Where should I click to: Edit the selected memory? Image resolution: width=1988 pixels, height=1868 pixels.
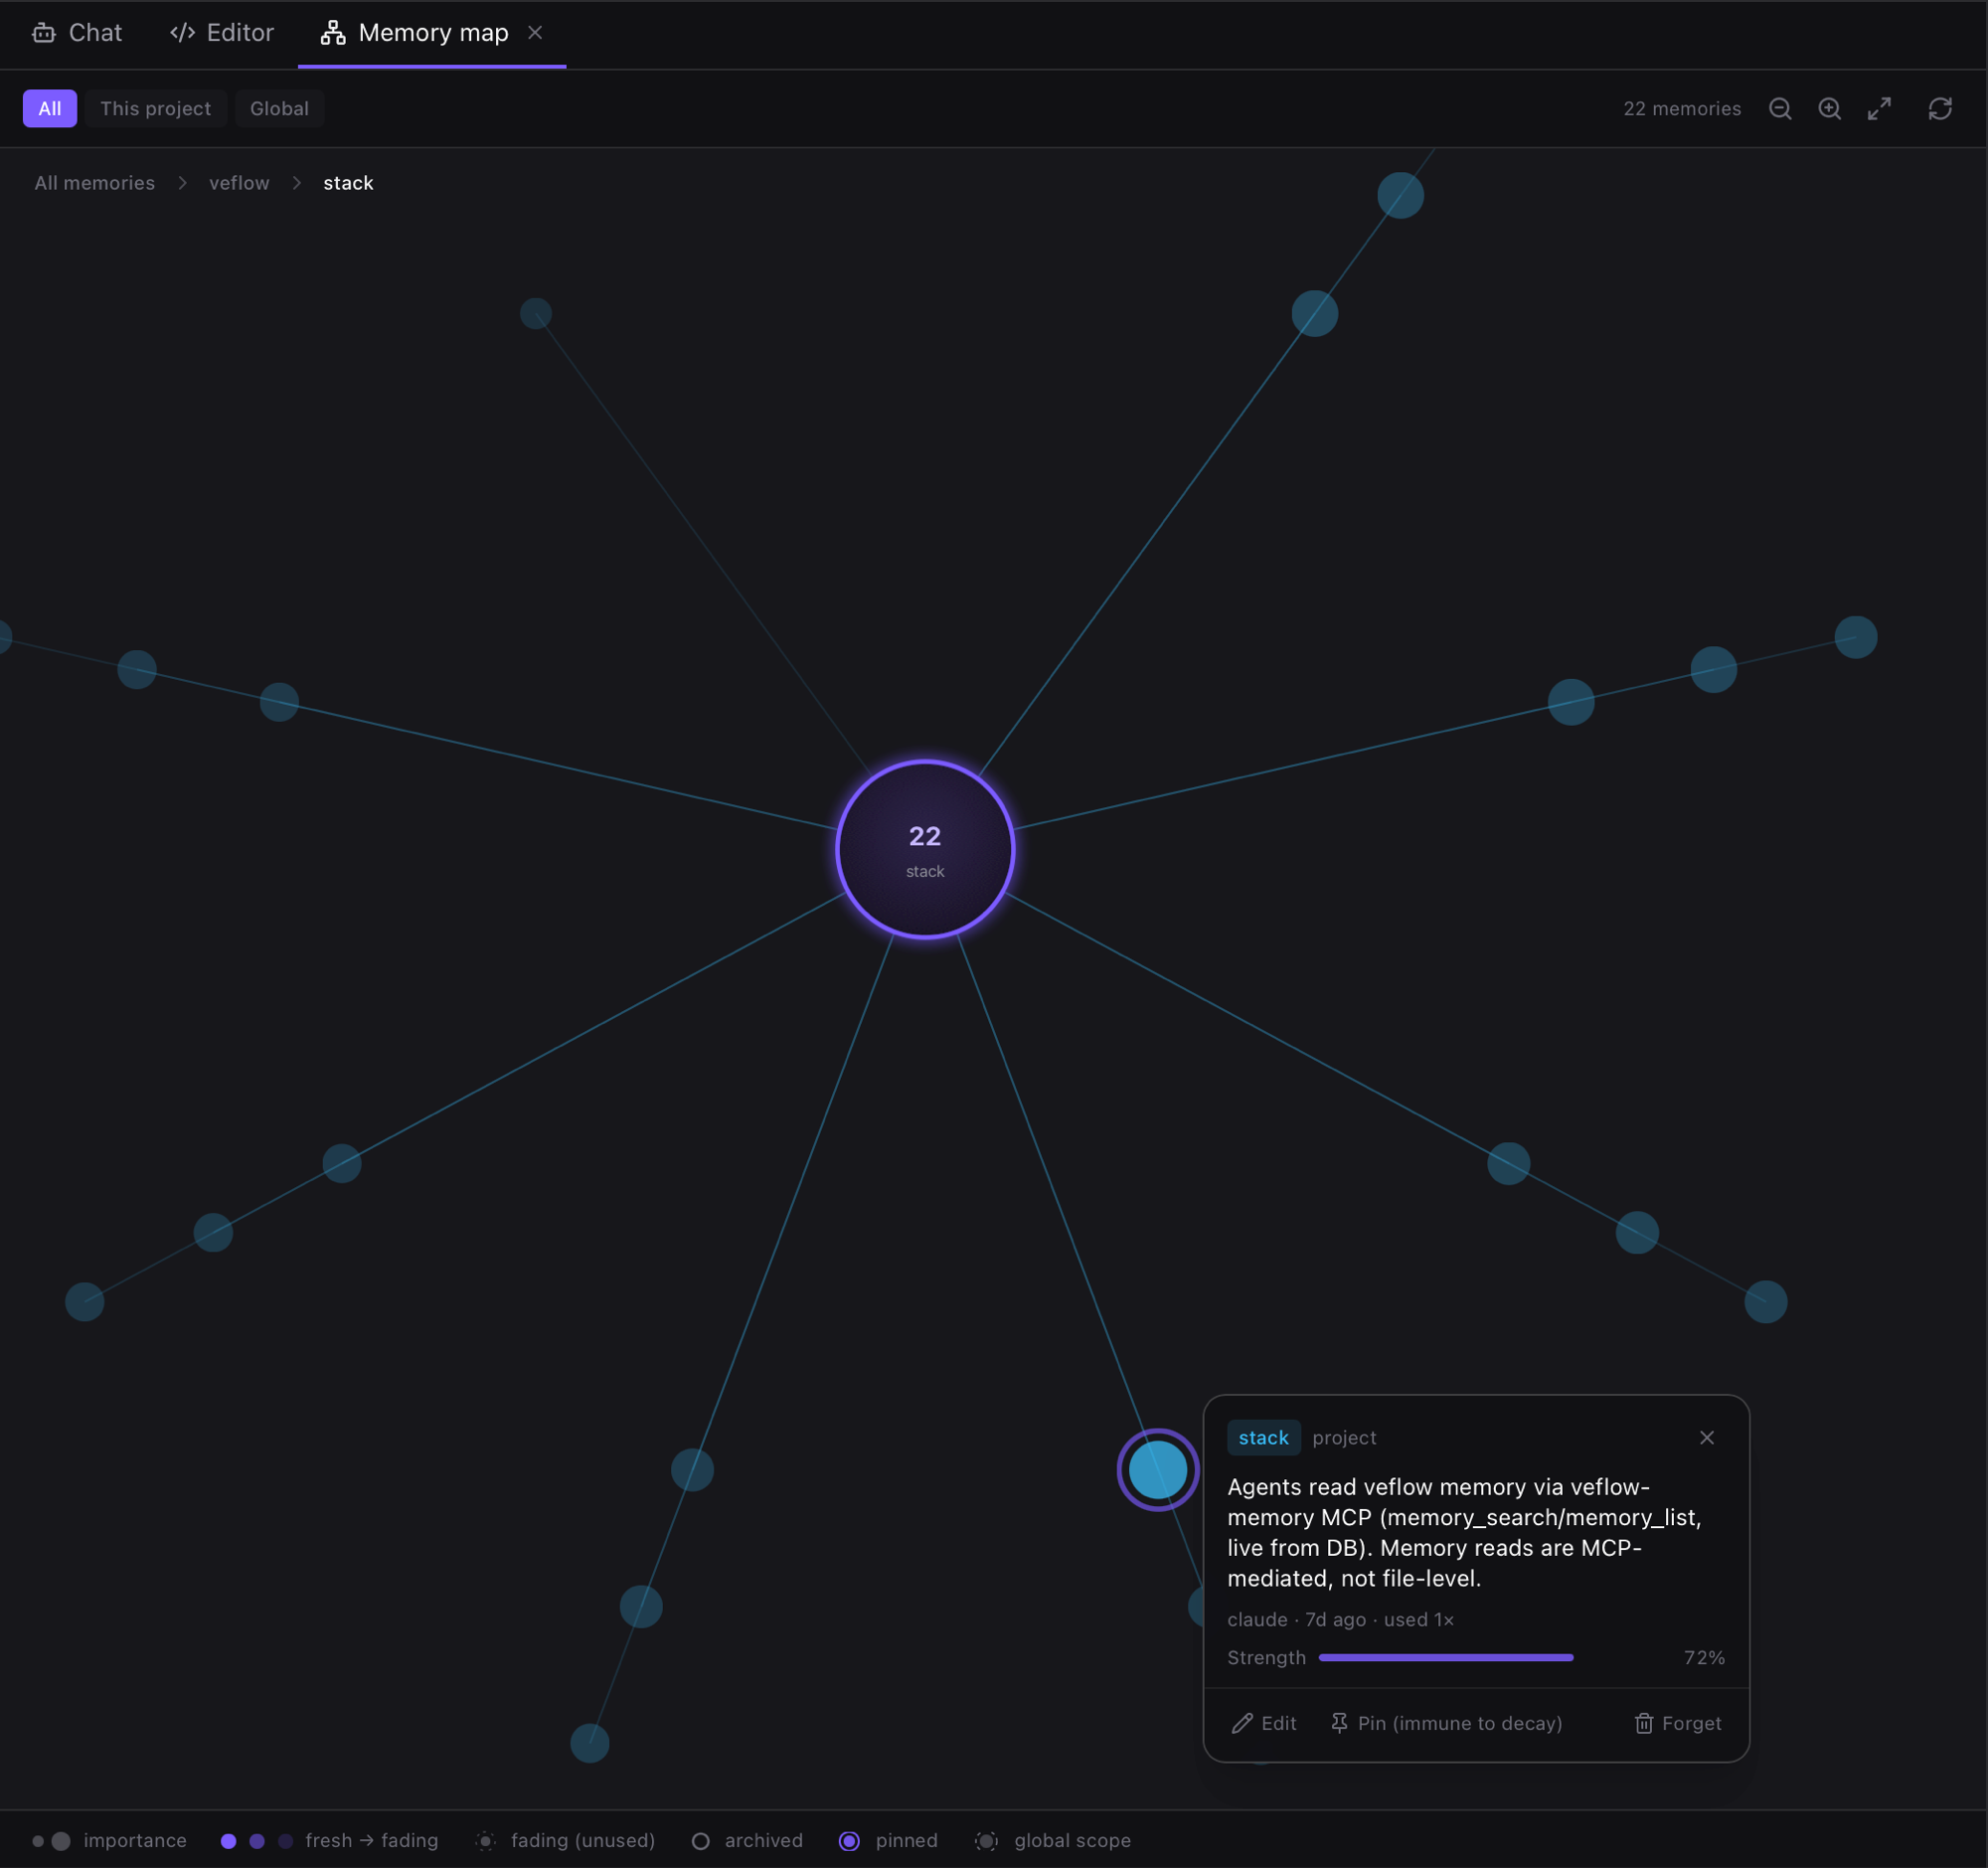[x=1265, y=1723]
